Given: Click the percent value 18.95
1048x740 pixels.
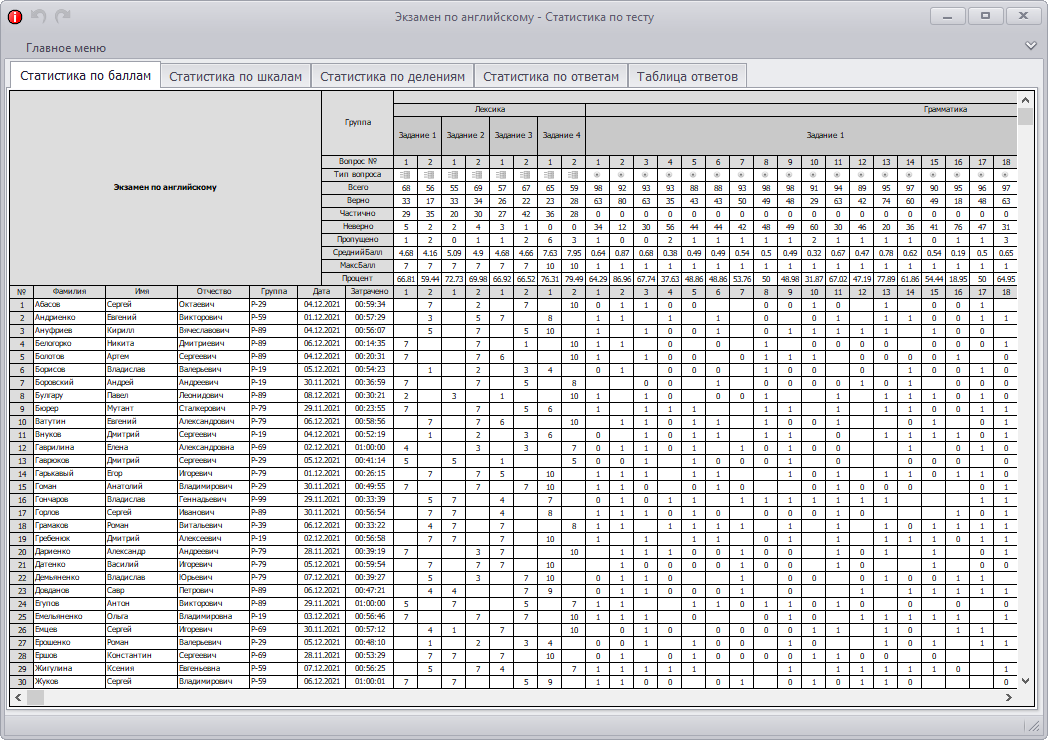Looking at the screenshot, I should (x=958, y=279).
